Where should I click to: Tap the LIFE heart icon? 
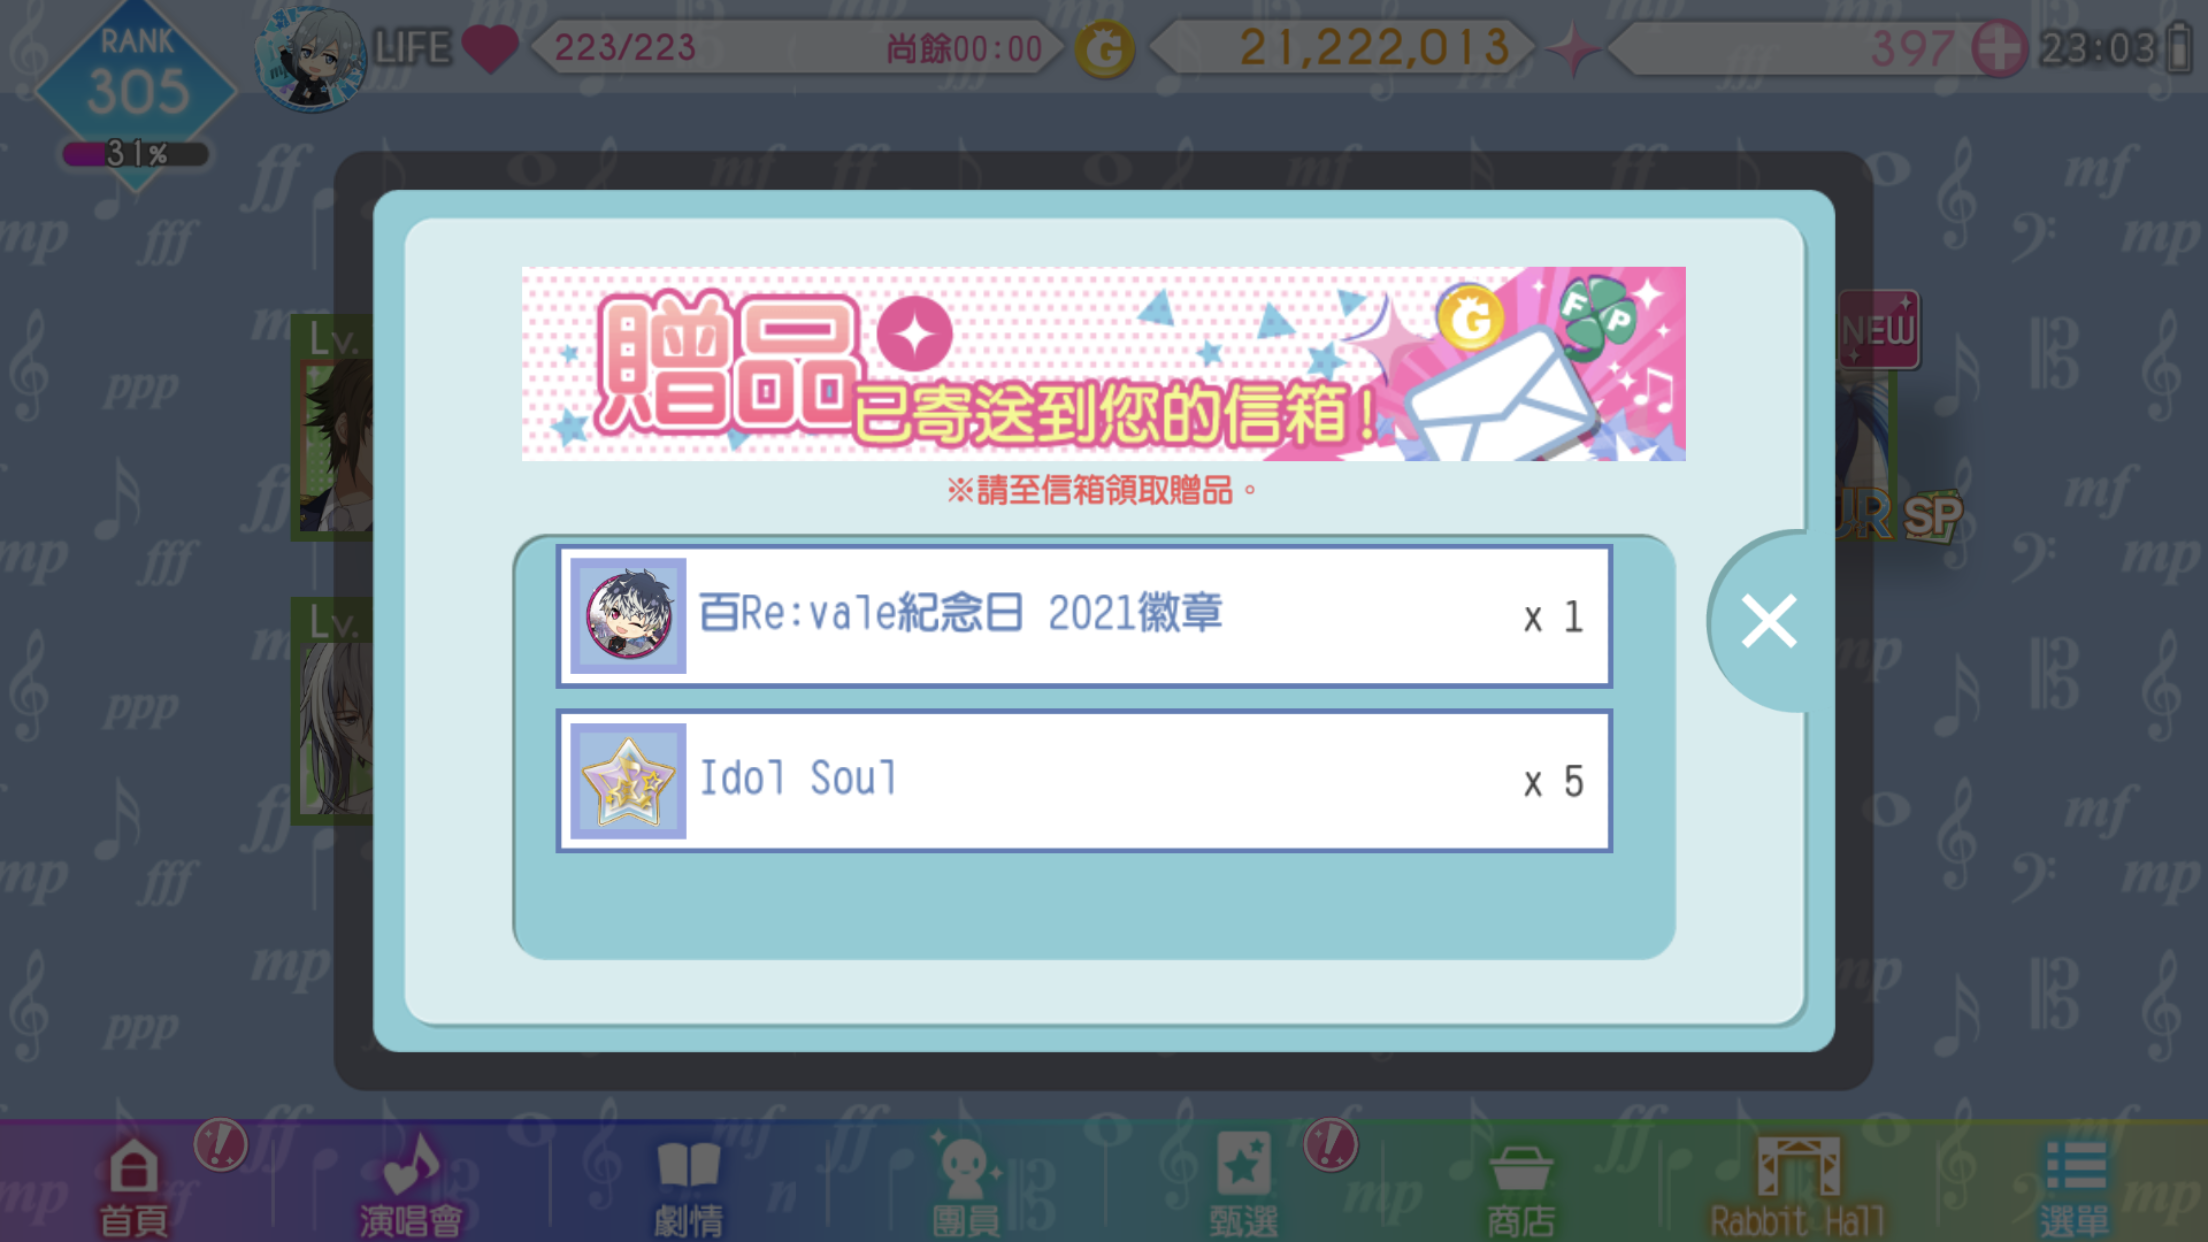tap(489, 48)
